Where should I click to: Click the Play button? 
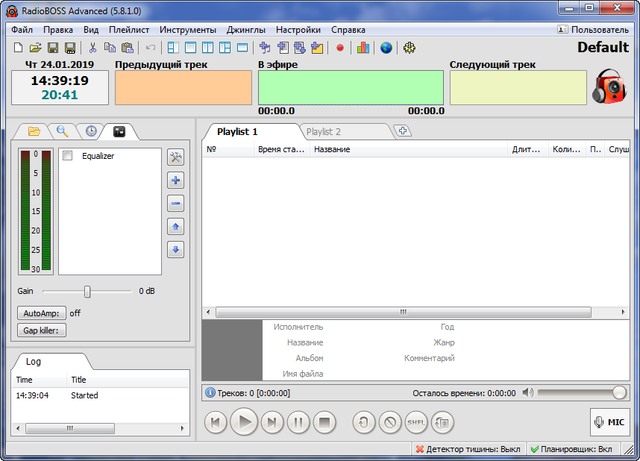(x=243, y=422)
